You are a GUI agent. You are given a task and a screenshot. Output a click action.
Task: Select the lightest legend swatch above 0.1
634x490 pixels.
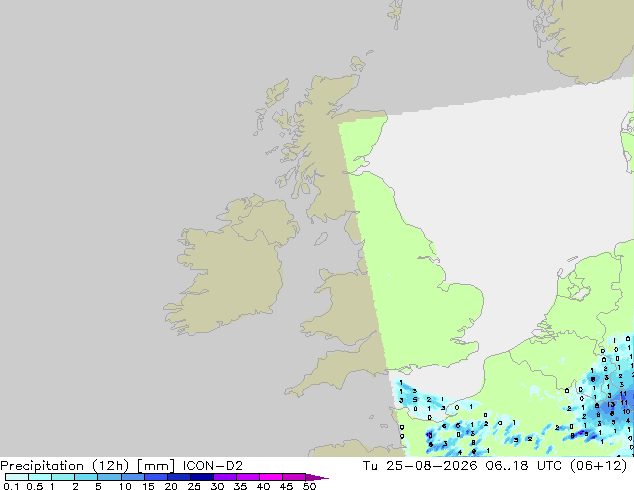(x=17, y=477)
